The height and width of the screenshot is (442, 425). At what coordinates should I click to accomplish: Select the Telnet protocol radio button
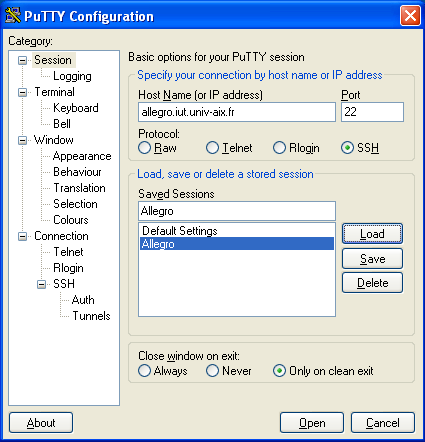(212, 148)
